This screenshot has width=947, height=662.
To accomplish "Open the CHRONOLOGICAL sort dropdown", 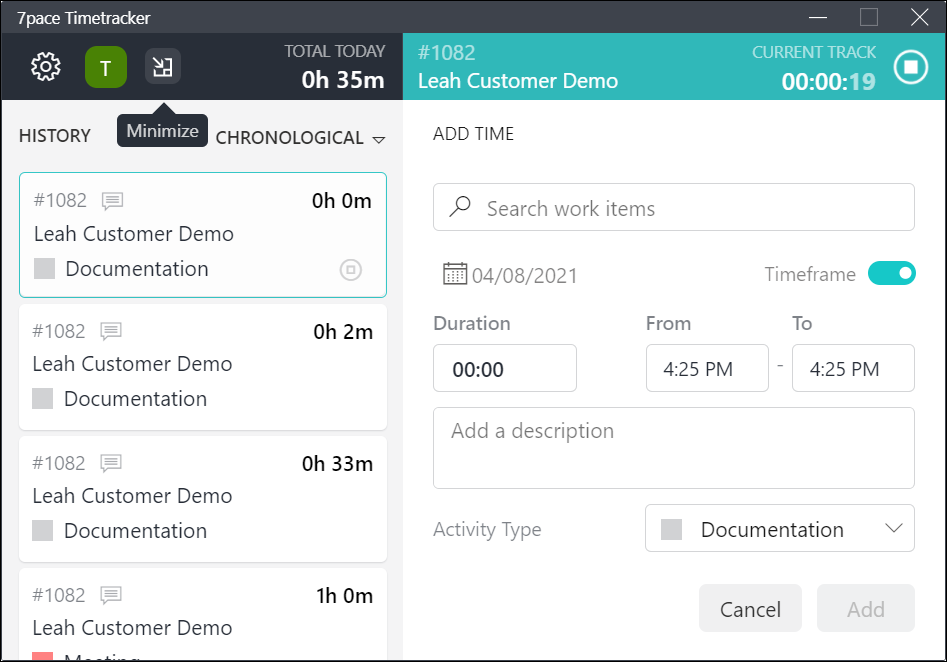I will pos(300,138).
